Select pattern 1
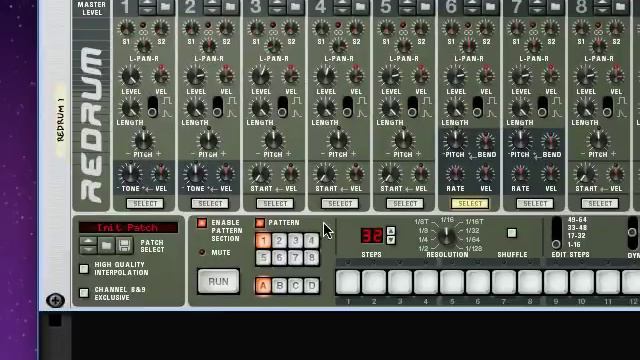The width and height of the screenshot is (640, 360). pos(263,241)
